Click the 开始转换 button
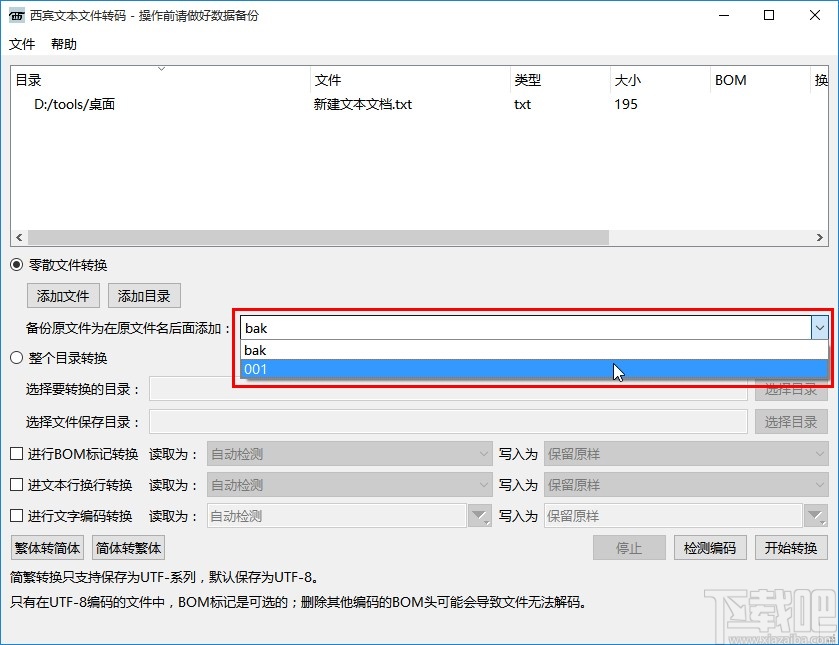 tap(791, 548)
